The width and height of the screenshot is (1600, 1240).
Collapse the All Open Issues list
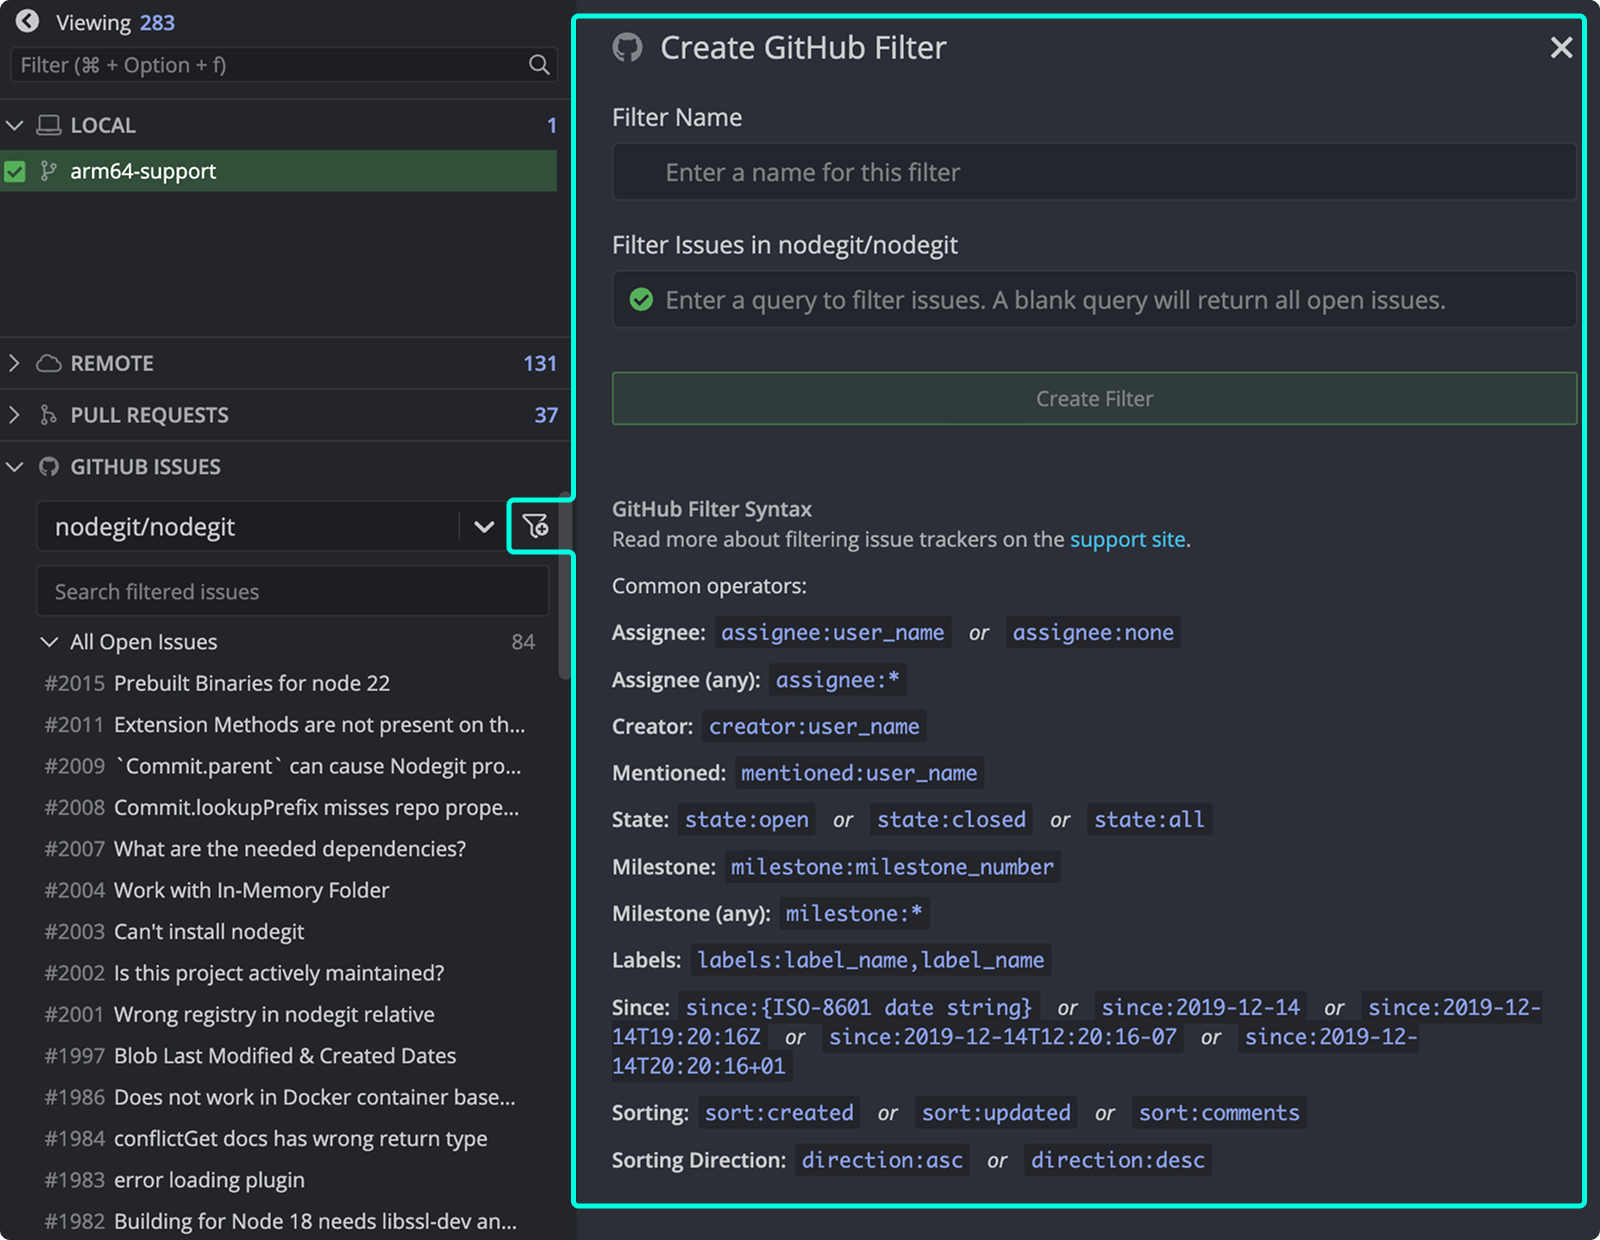pos(49,642)
